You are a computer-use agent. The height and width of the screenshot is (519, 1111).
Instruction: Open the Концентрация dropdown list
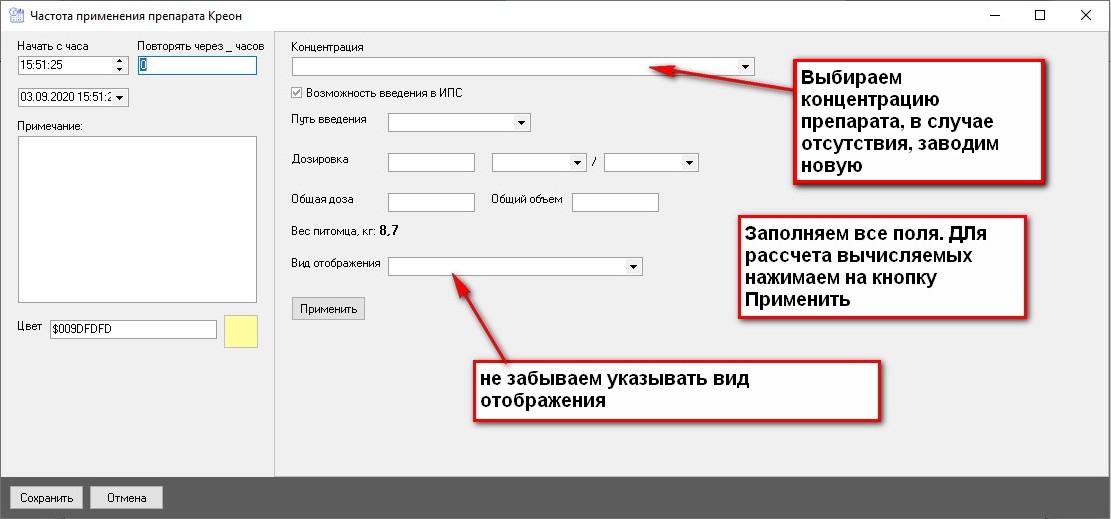[x=745, y=67]
